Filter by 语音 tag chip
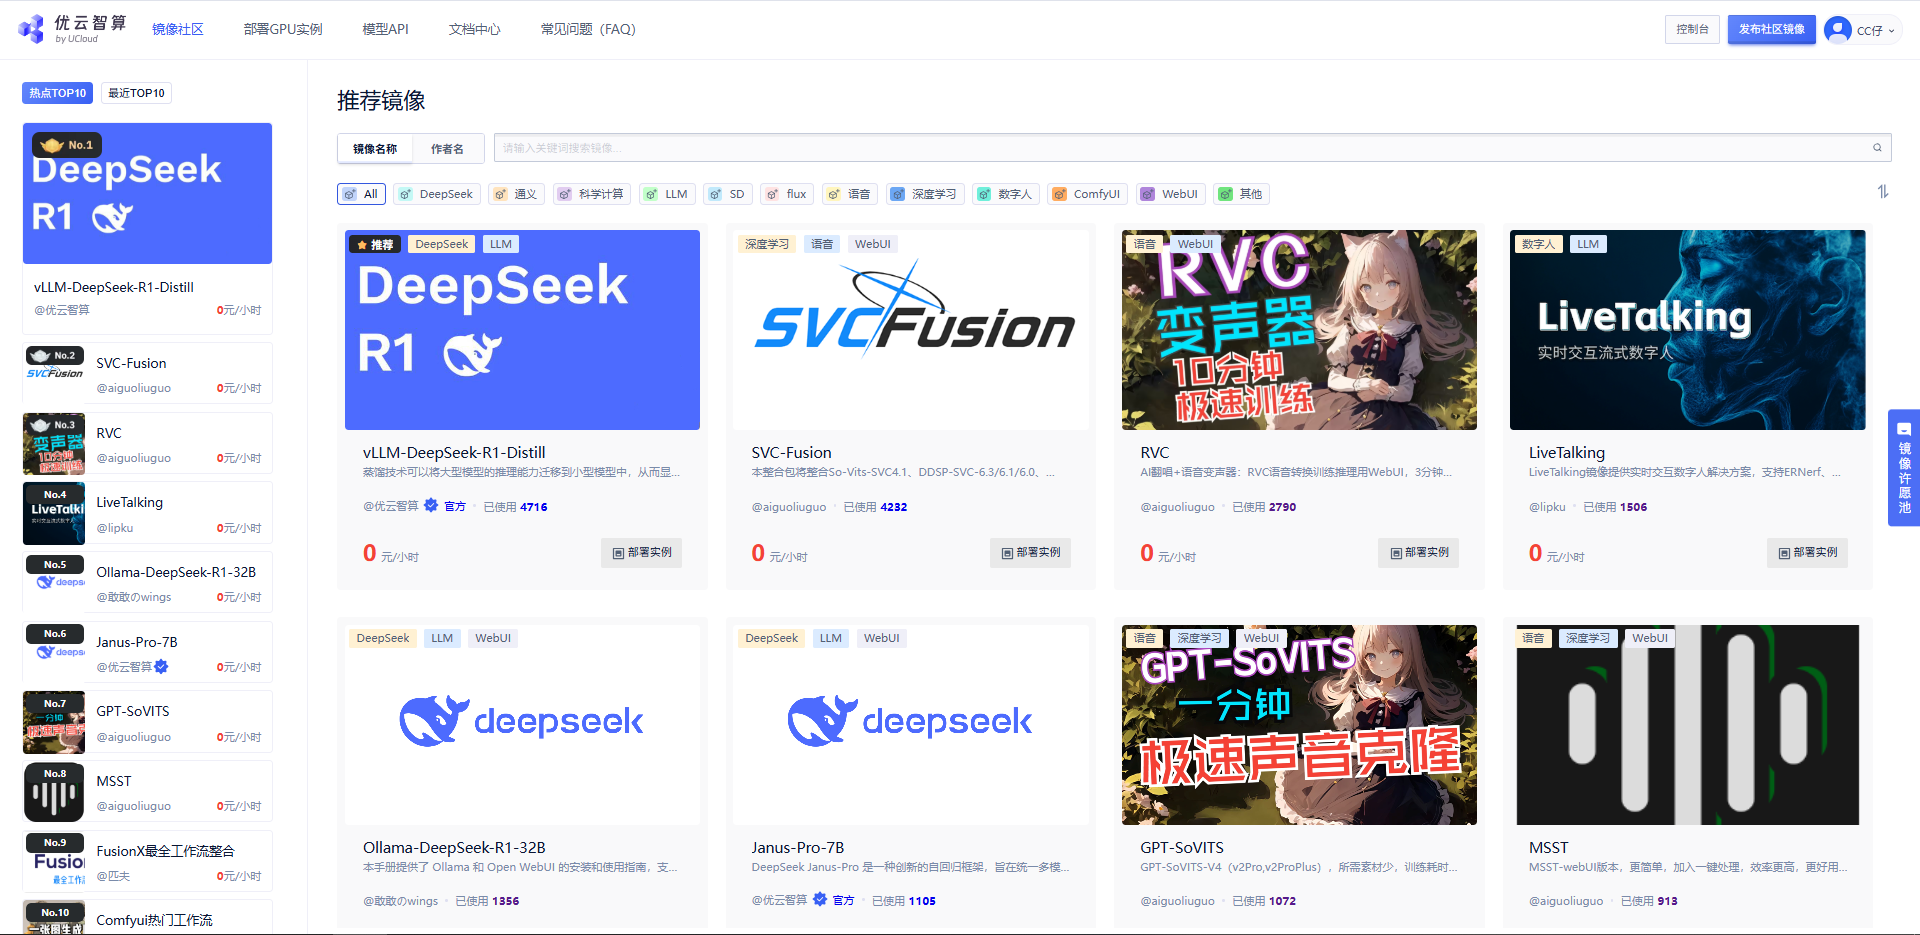Viewport: 1920px width, 935px height. pyautogui.click(x=850, y=194)
